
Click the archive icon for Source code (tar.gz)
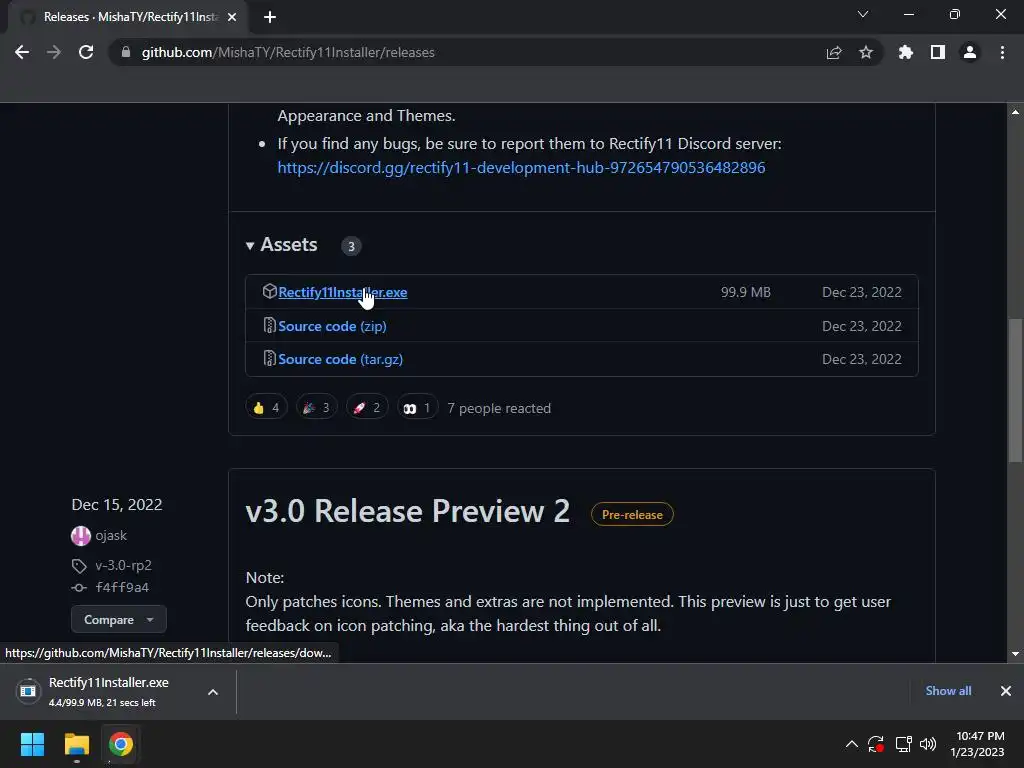pyautogui.click(x=269, y=359)
